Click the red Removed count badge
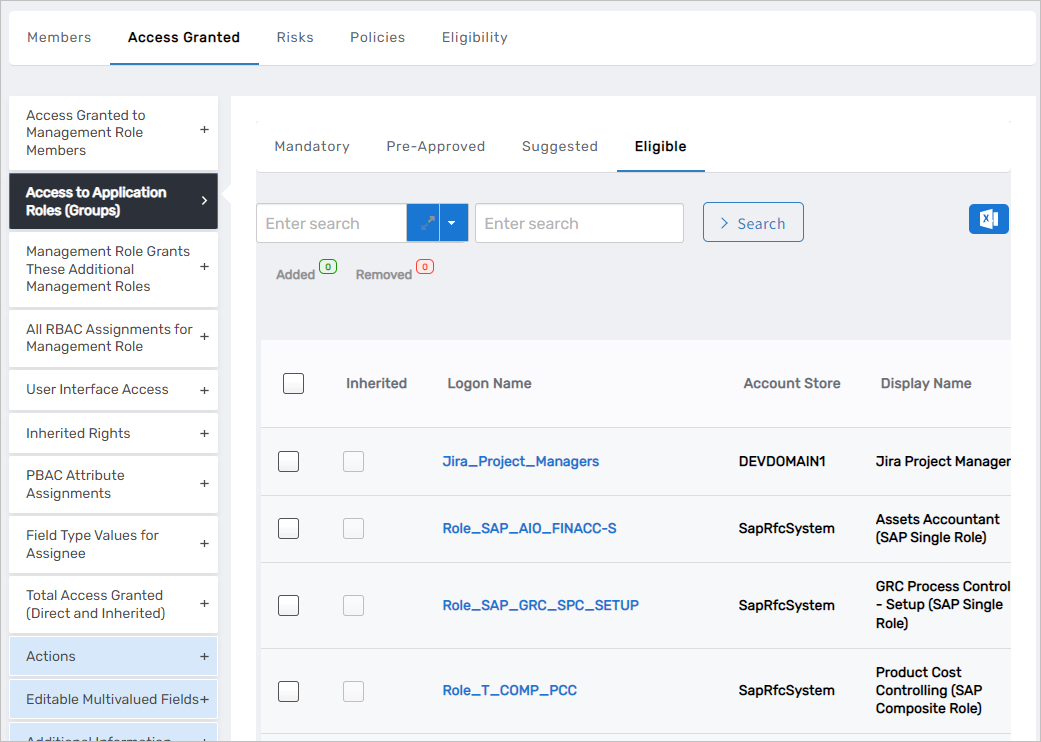The image size is (1041, 742). point(424,267)
